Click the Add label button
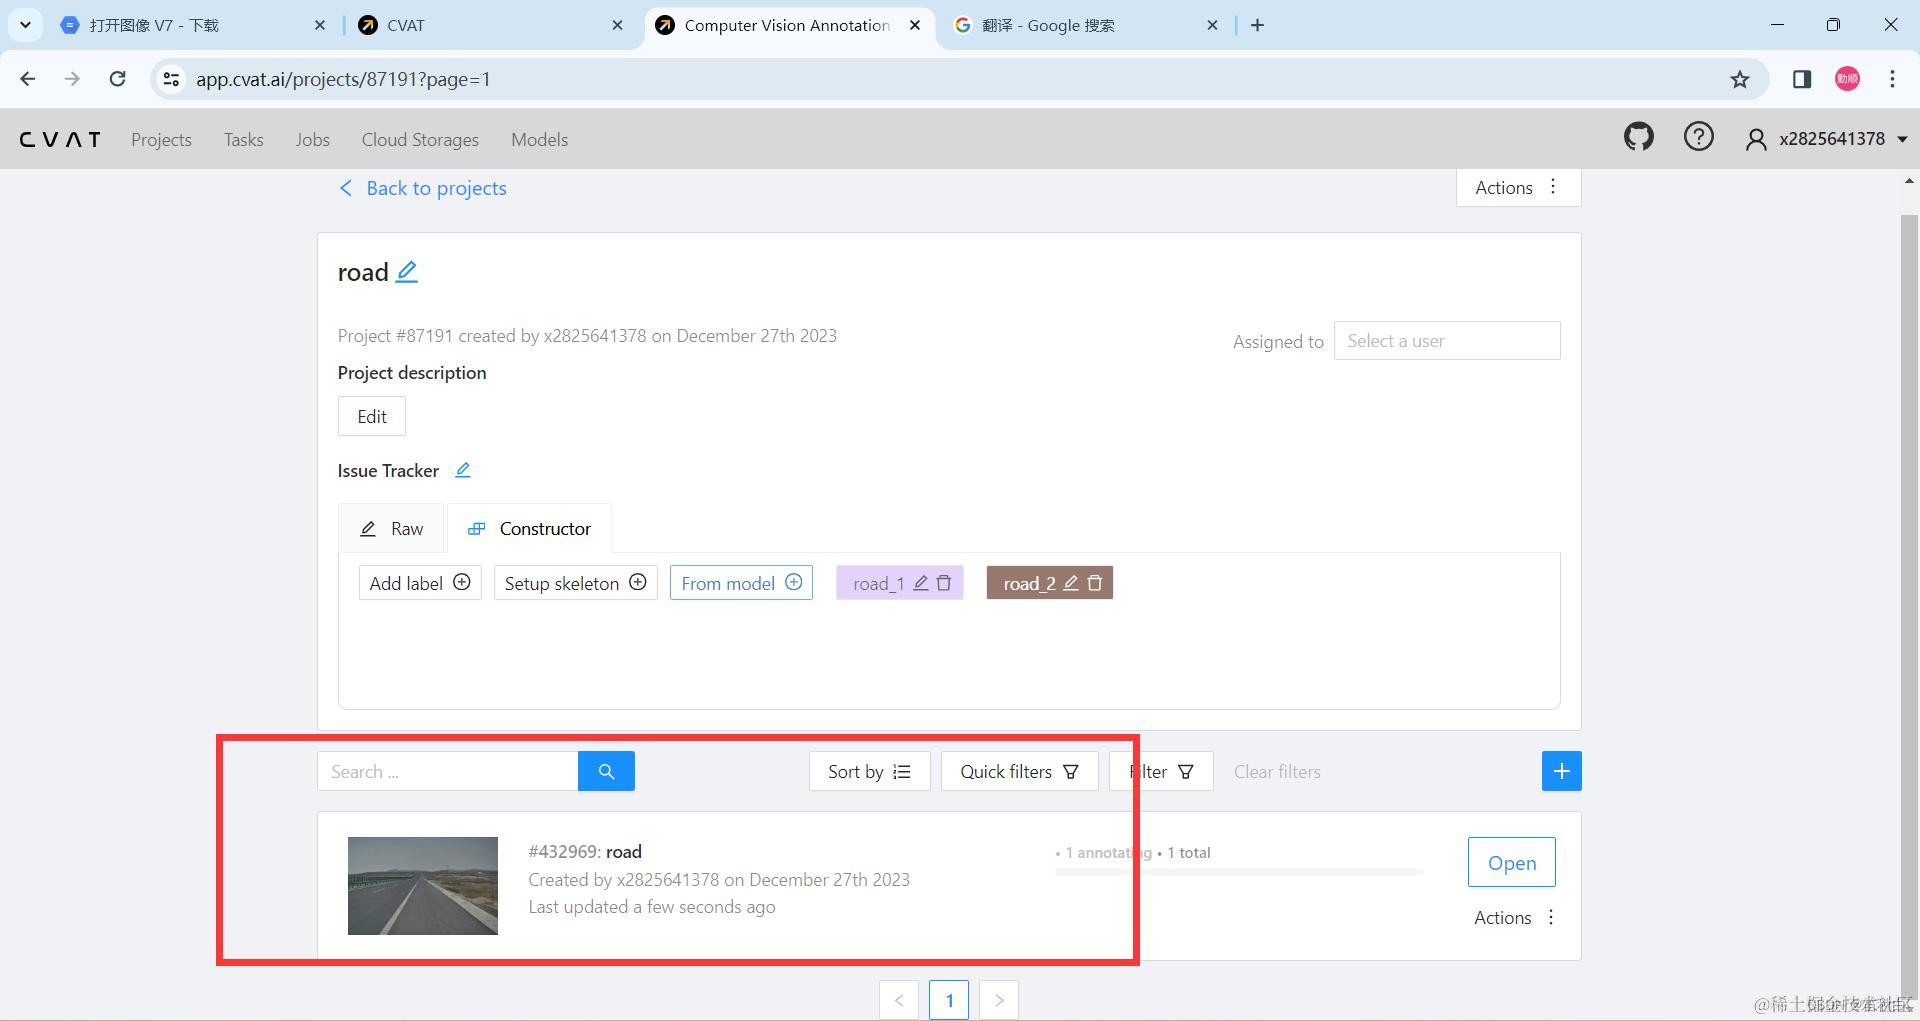The width and height of the screenshot is (1920, 1021). tap(420, 583)
